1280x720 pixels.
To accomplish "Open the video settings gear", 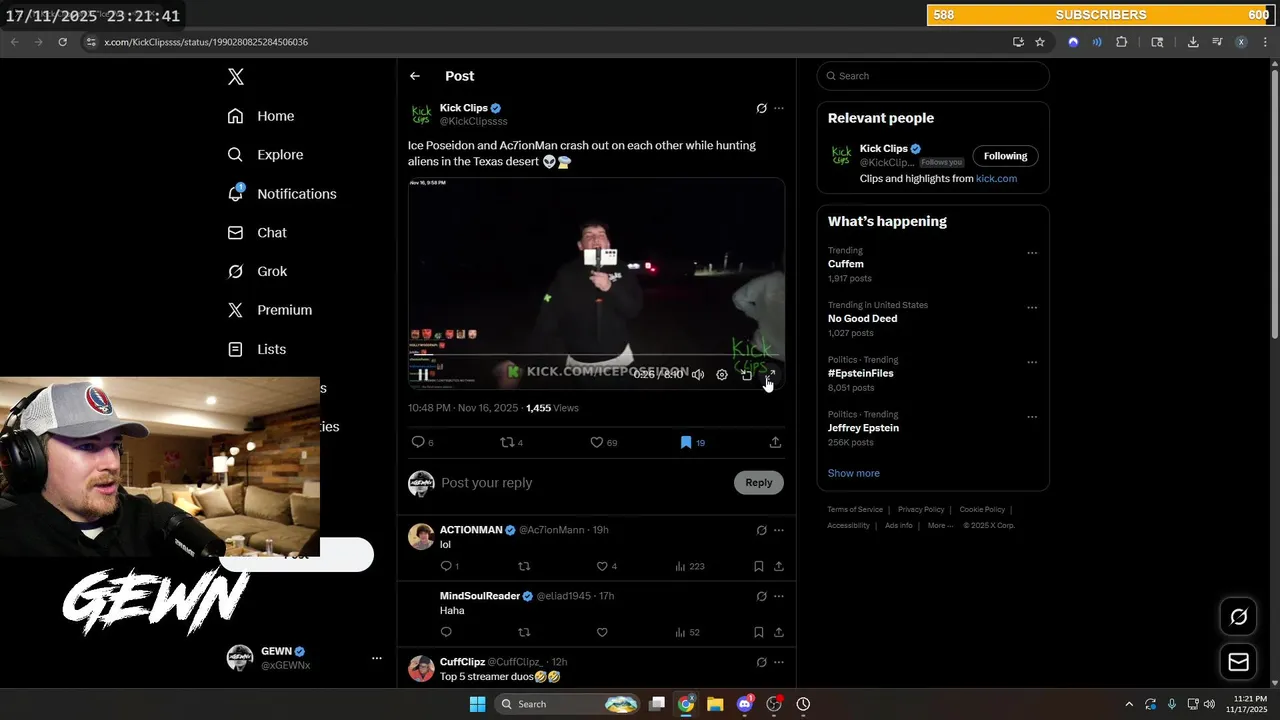I will pyautogui.click(x=722, y=375).
